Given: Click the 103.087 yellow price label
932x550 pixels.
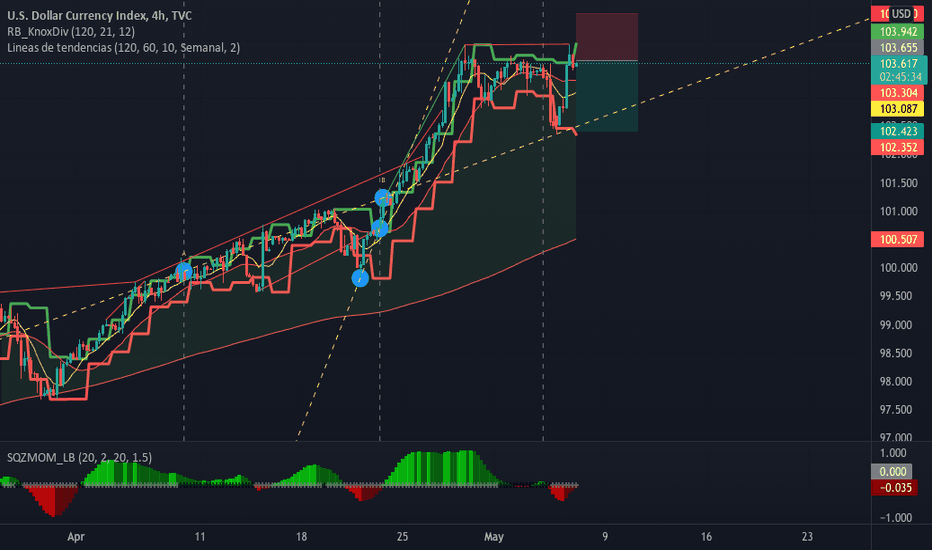Looking at the screenshot, I should click(x=898, y=109).
